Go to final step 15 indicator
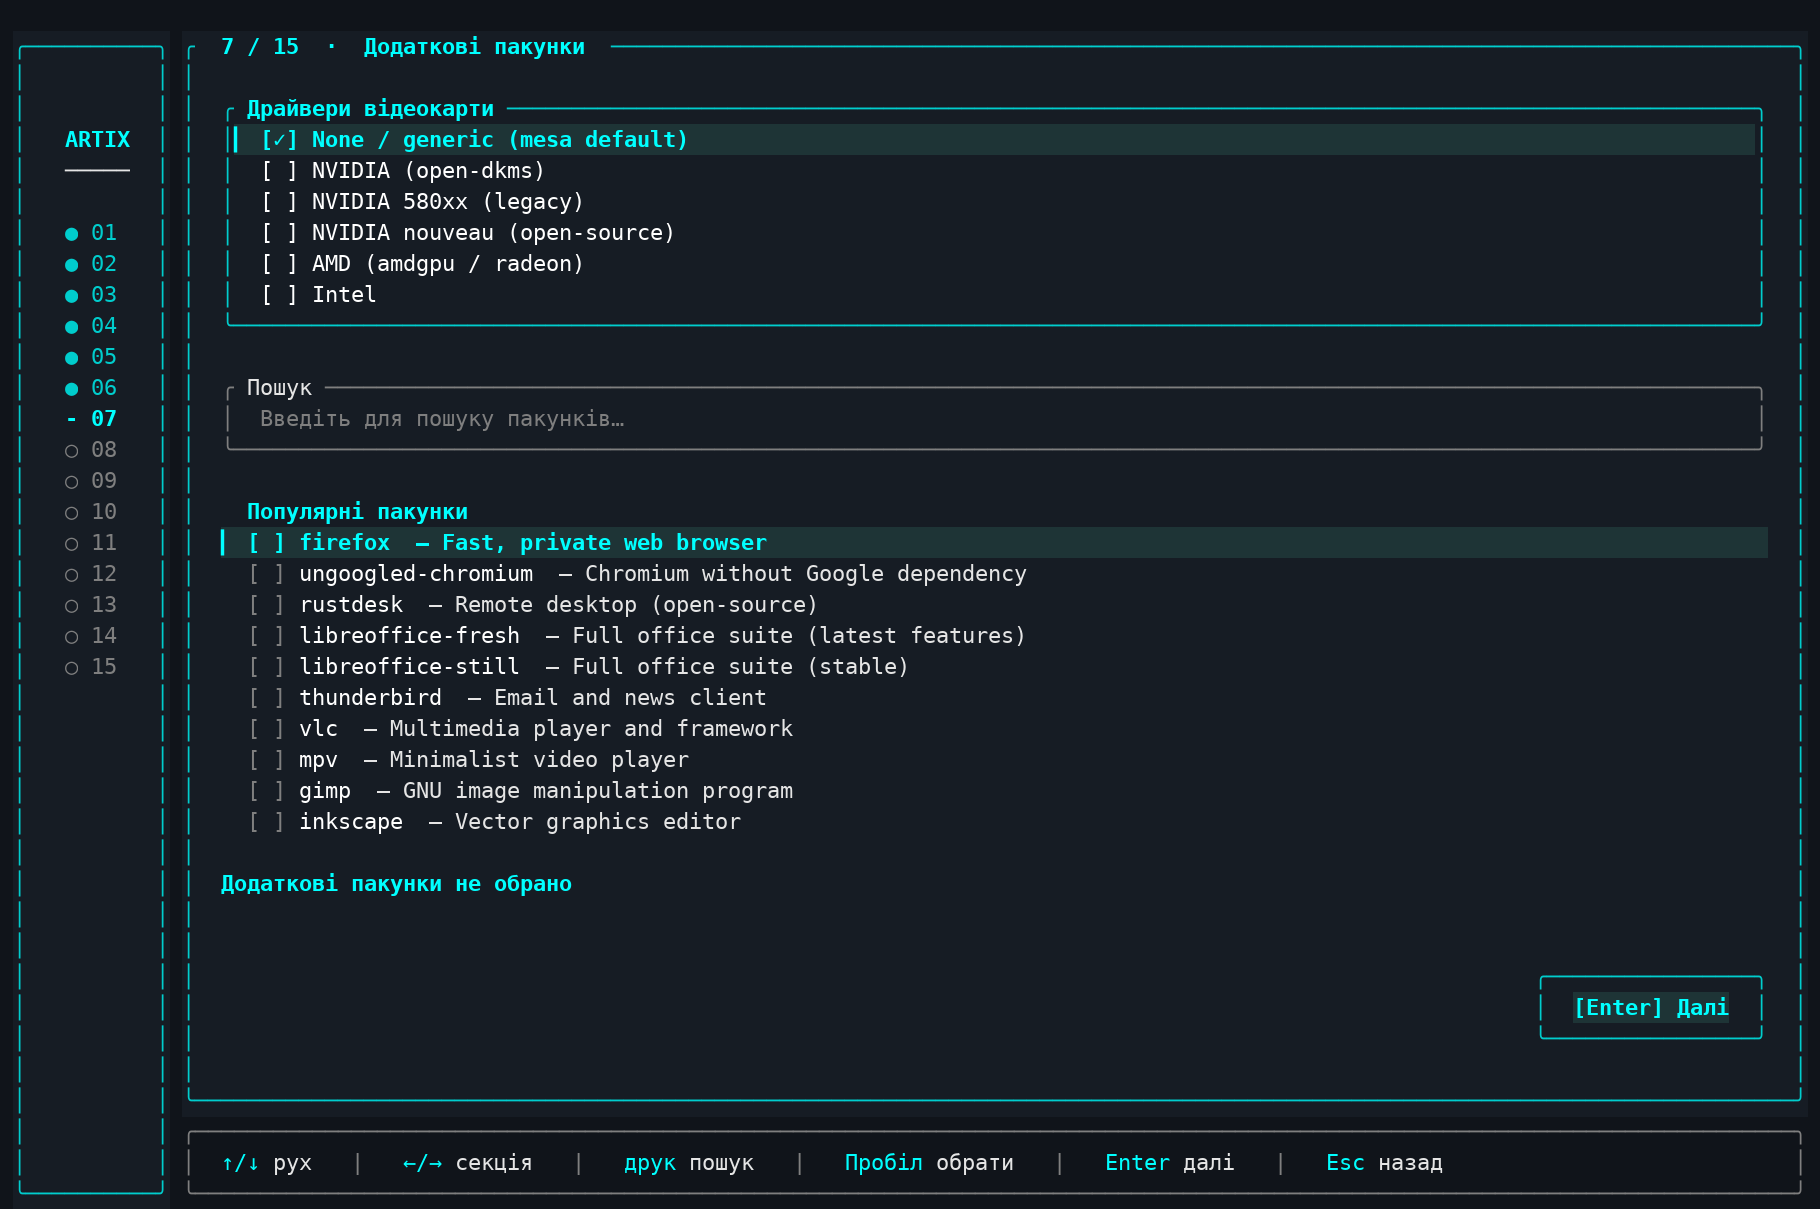 tap(91, 667)
